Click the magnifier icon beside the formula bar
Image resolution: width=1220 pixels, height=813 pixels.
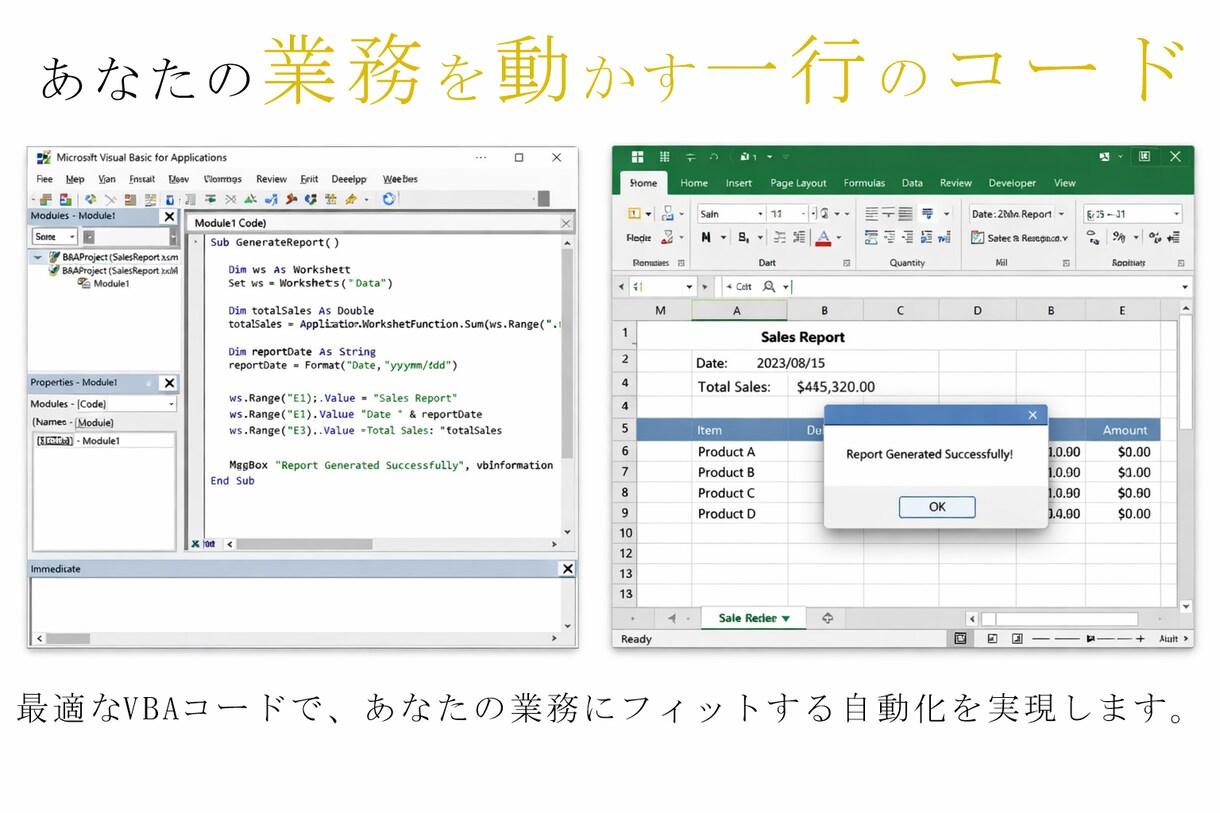[769, 286]
